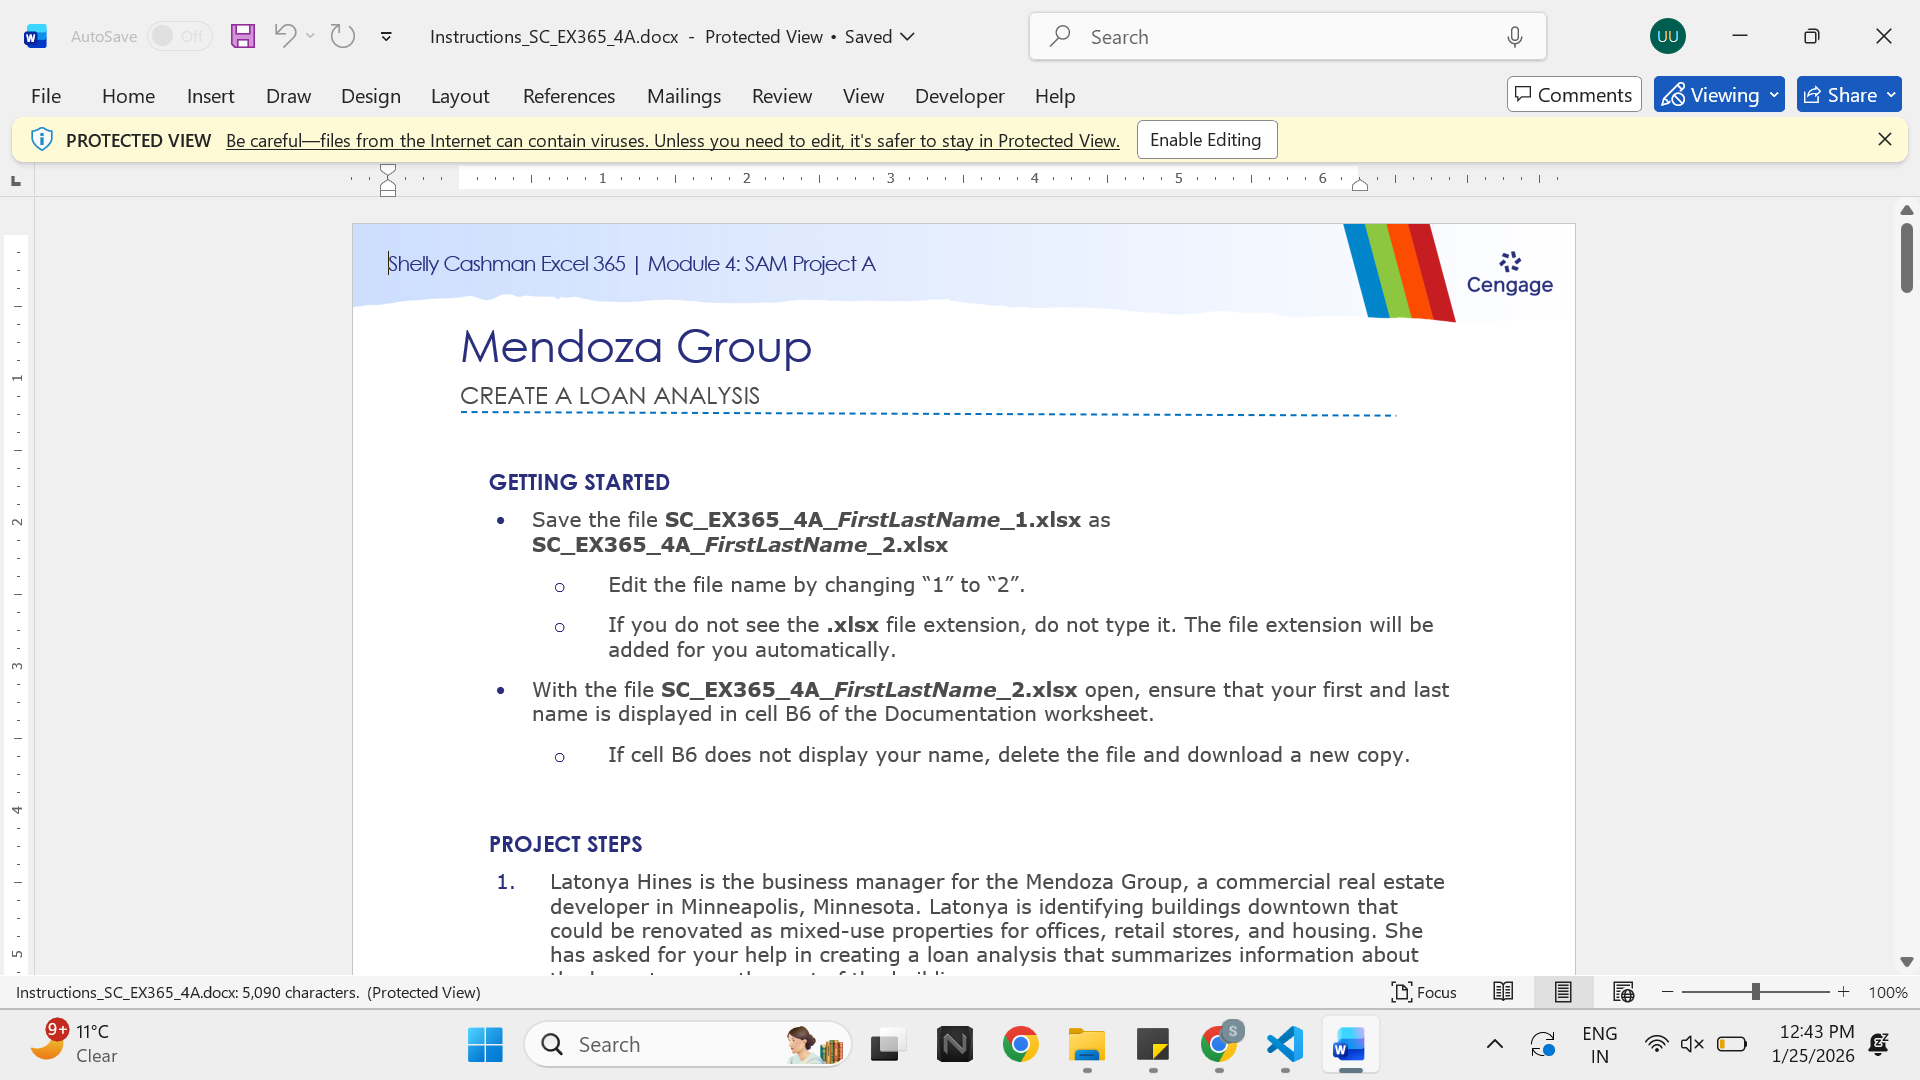Expand the Undo history dropdown

click(310, 36)
